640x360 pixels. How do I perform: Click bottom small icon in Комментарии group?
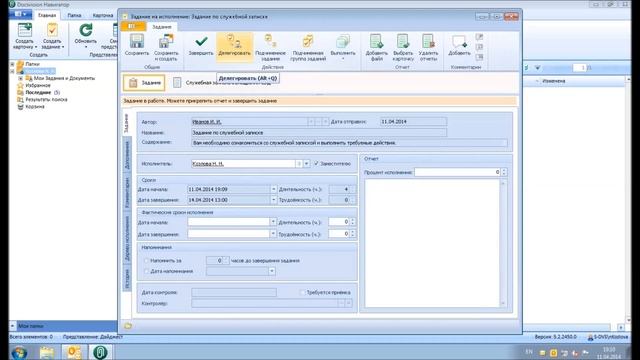(x=480, y=57)
